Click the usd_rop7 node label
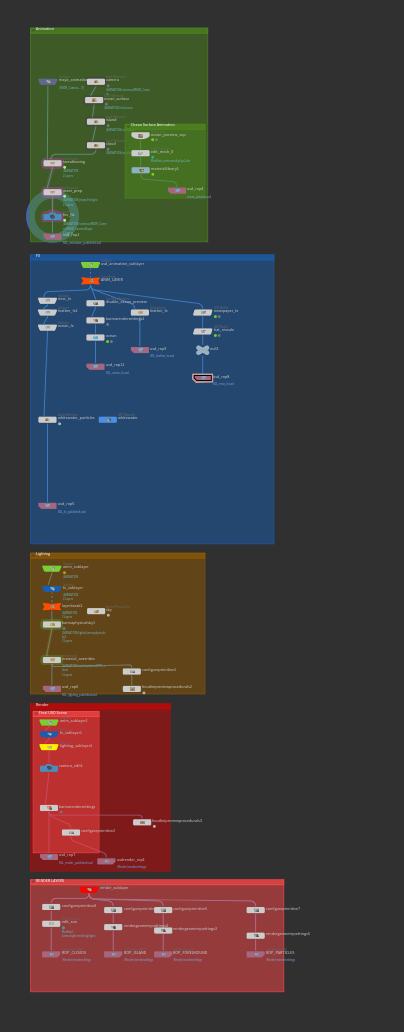The width and height of the screenshot is (404, 1032). tap(67, 854)
